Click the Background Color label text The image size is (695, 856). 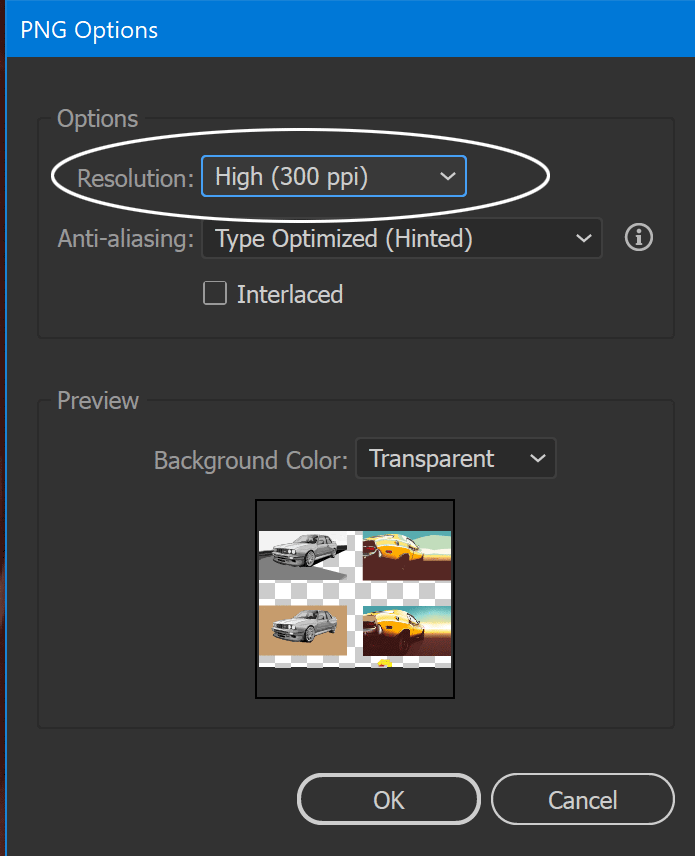tap(250, 460)
